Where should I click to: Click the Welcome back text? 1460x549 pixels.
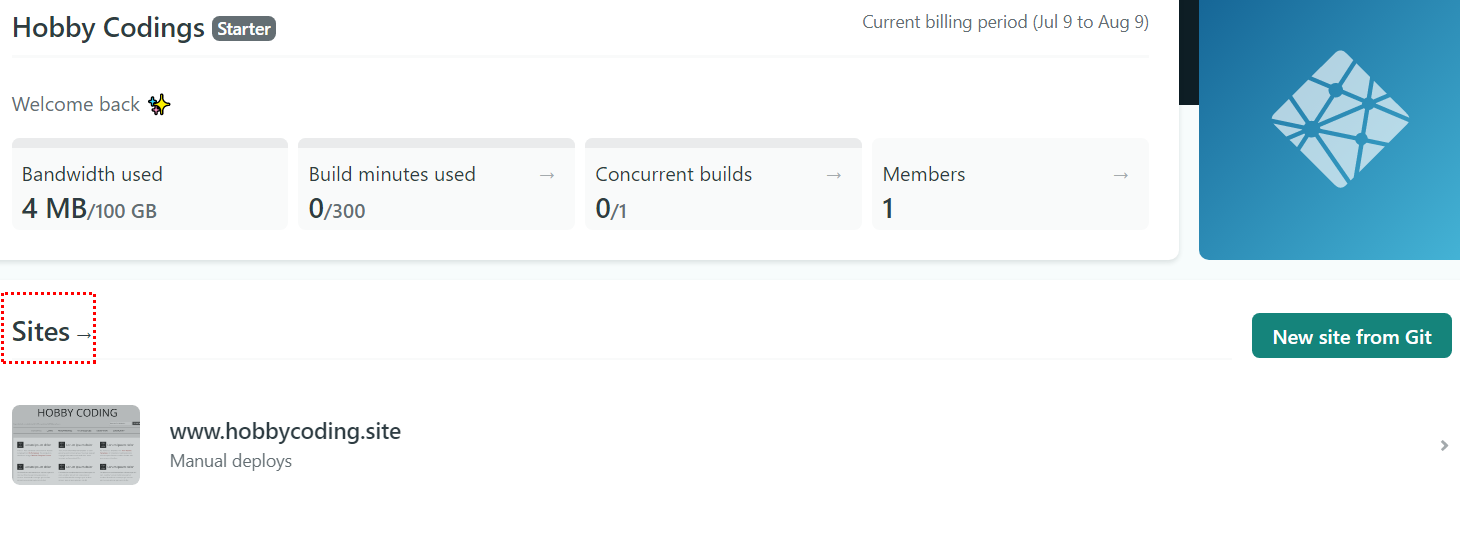pyautogui.click(x=76, y=104)
